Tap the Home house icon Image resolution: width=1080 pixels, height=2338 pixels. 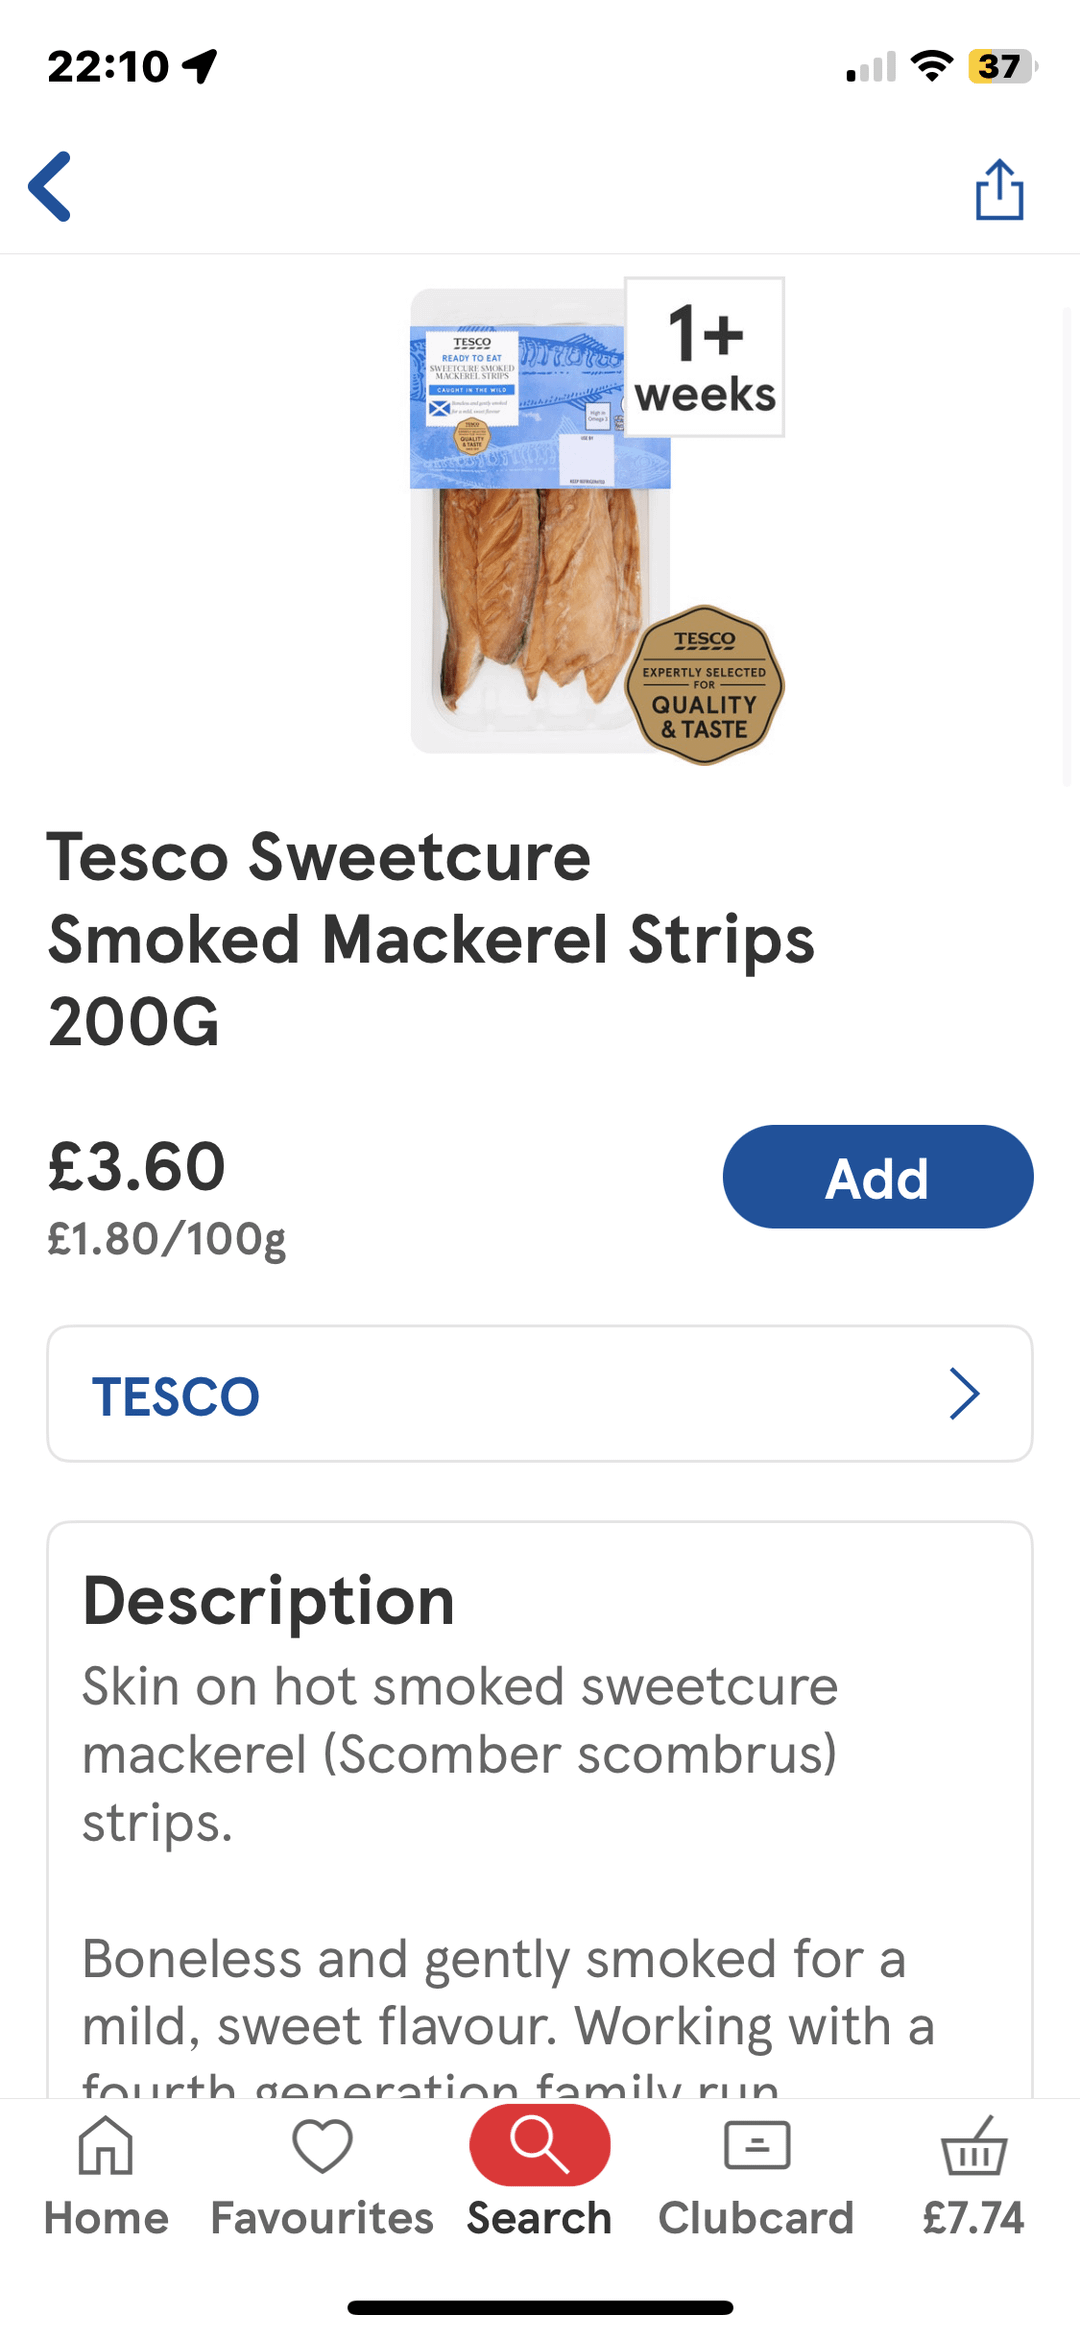106,2146
